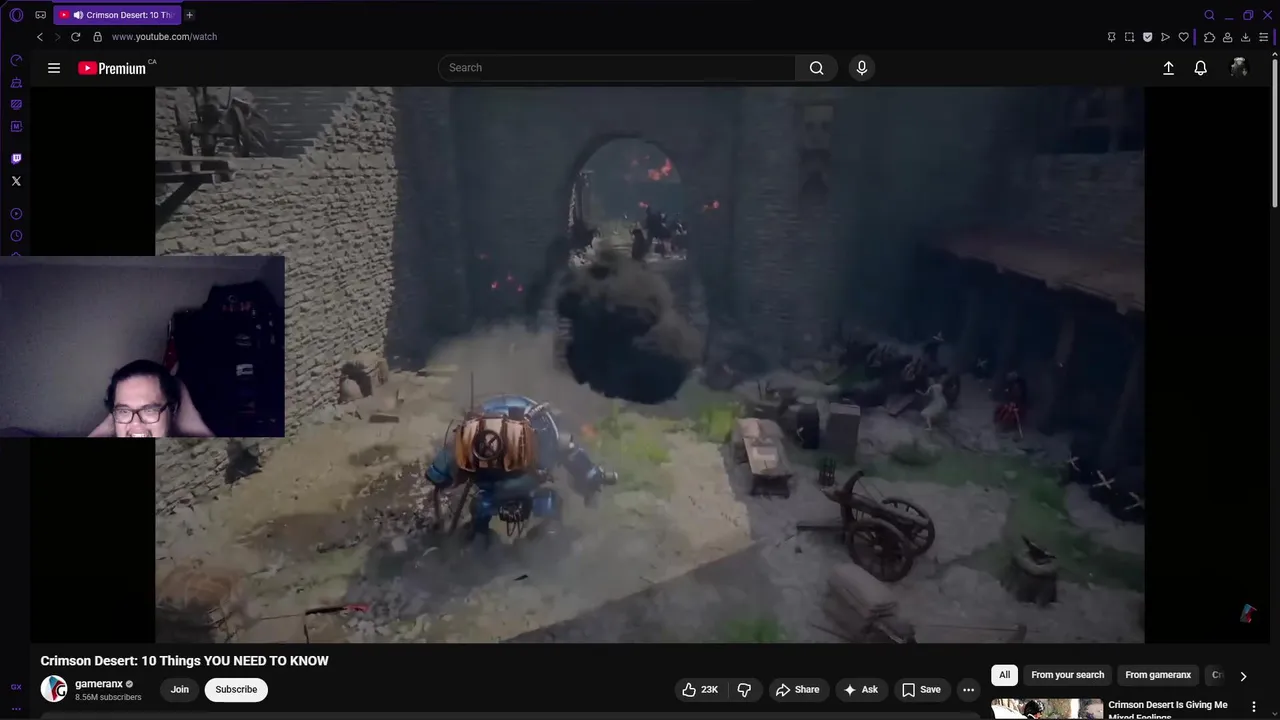Click the address bar URL
Viewport: 1280px width, 720px height.
pyautogui.click(x=165, y=37)
